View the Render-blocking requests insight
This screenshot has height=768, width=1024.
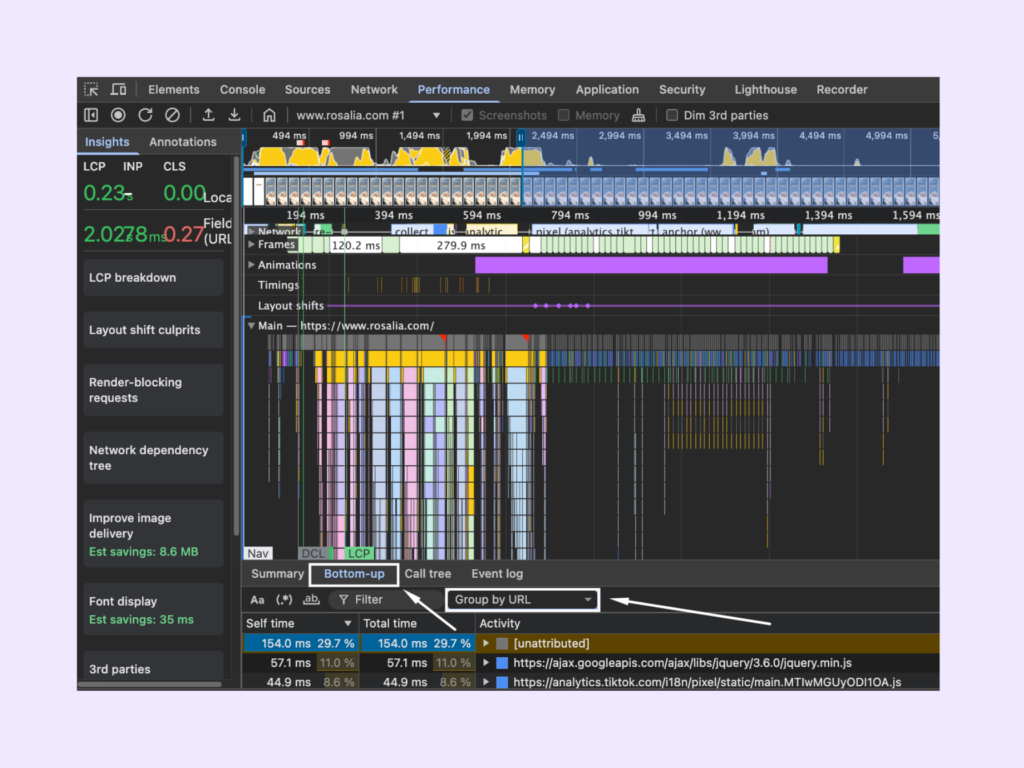(153, 390)
